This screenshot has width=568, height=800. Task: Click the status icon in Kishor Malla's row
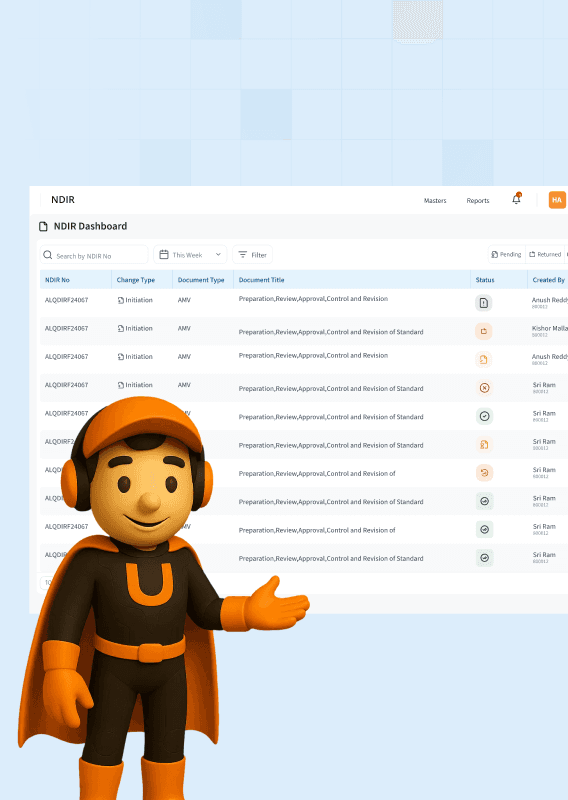[483, 331]
